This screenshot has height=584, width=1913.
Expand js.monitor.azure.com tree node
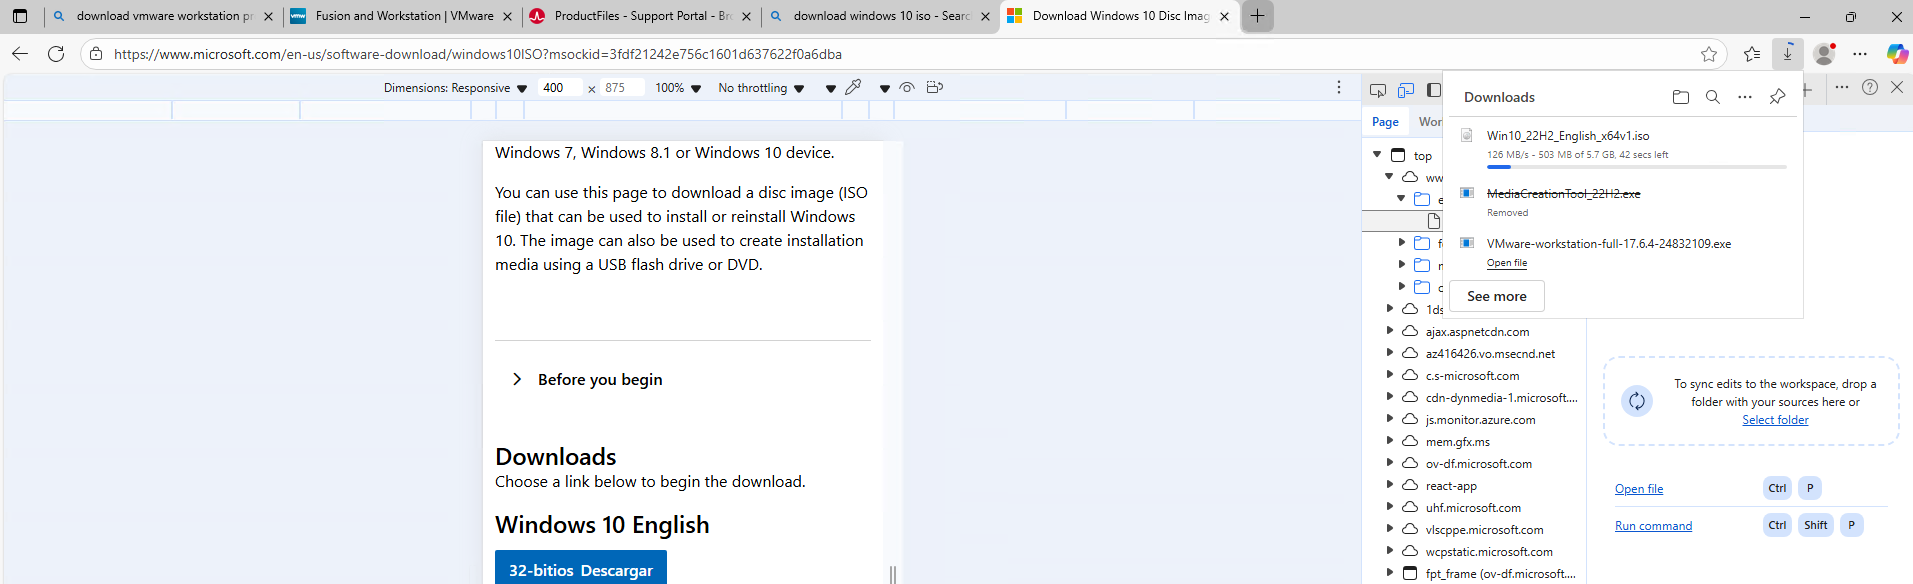tap(1390, 418)
